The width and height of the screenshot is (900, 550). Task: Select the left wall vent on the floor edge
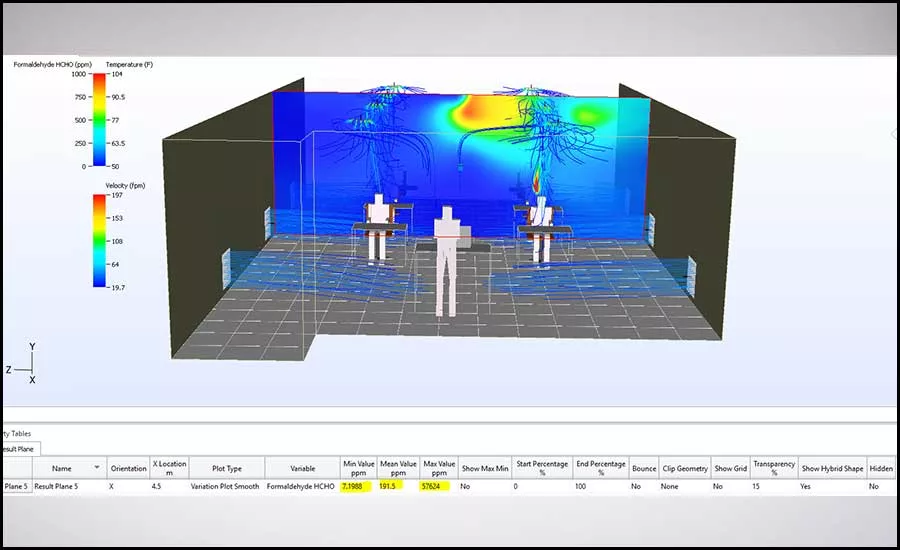(226, 268)
